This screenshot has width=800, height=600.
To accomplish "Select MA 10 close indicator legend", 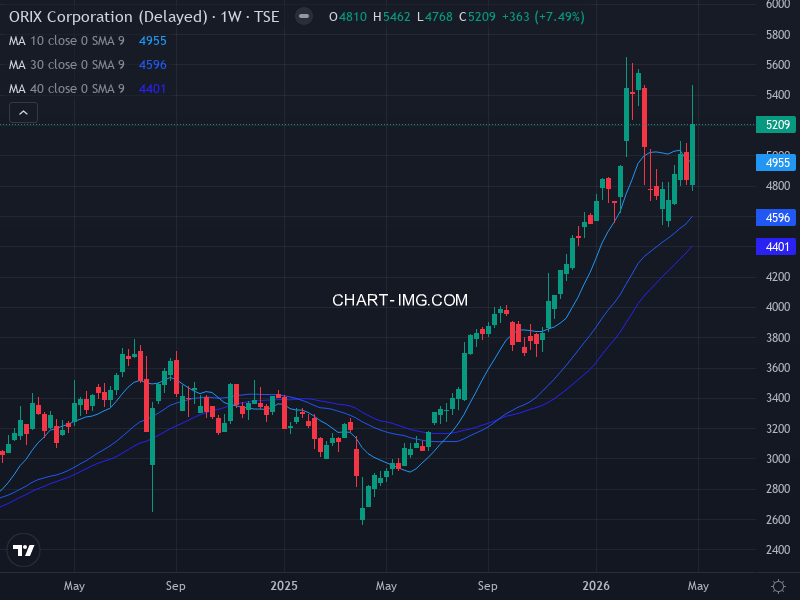I will [66, 41].
